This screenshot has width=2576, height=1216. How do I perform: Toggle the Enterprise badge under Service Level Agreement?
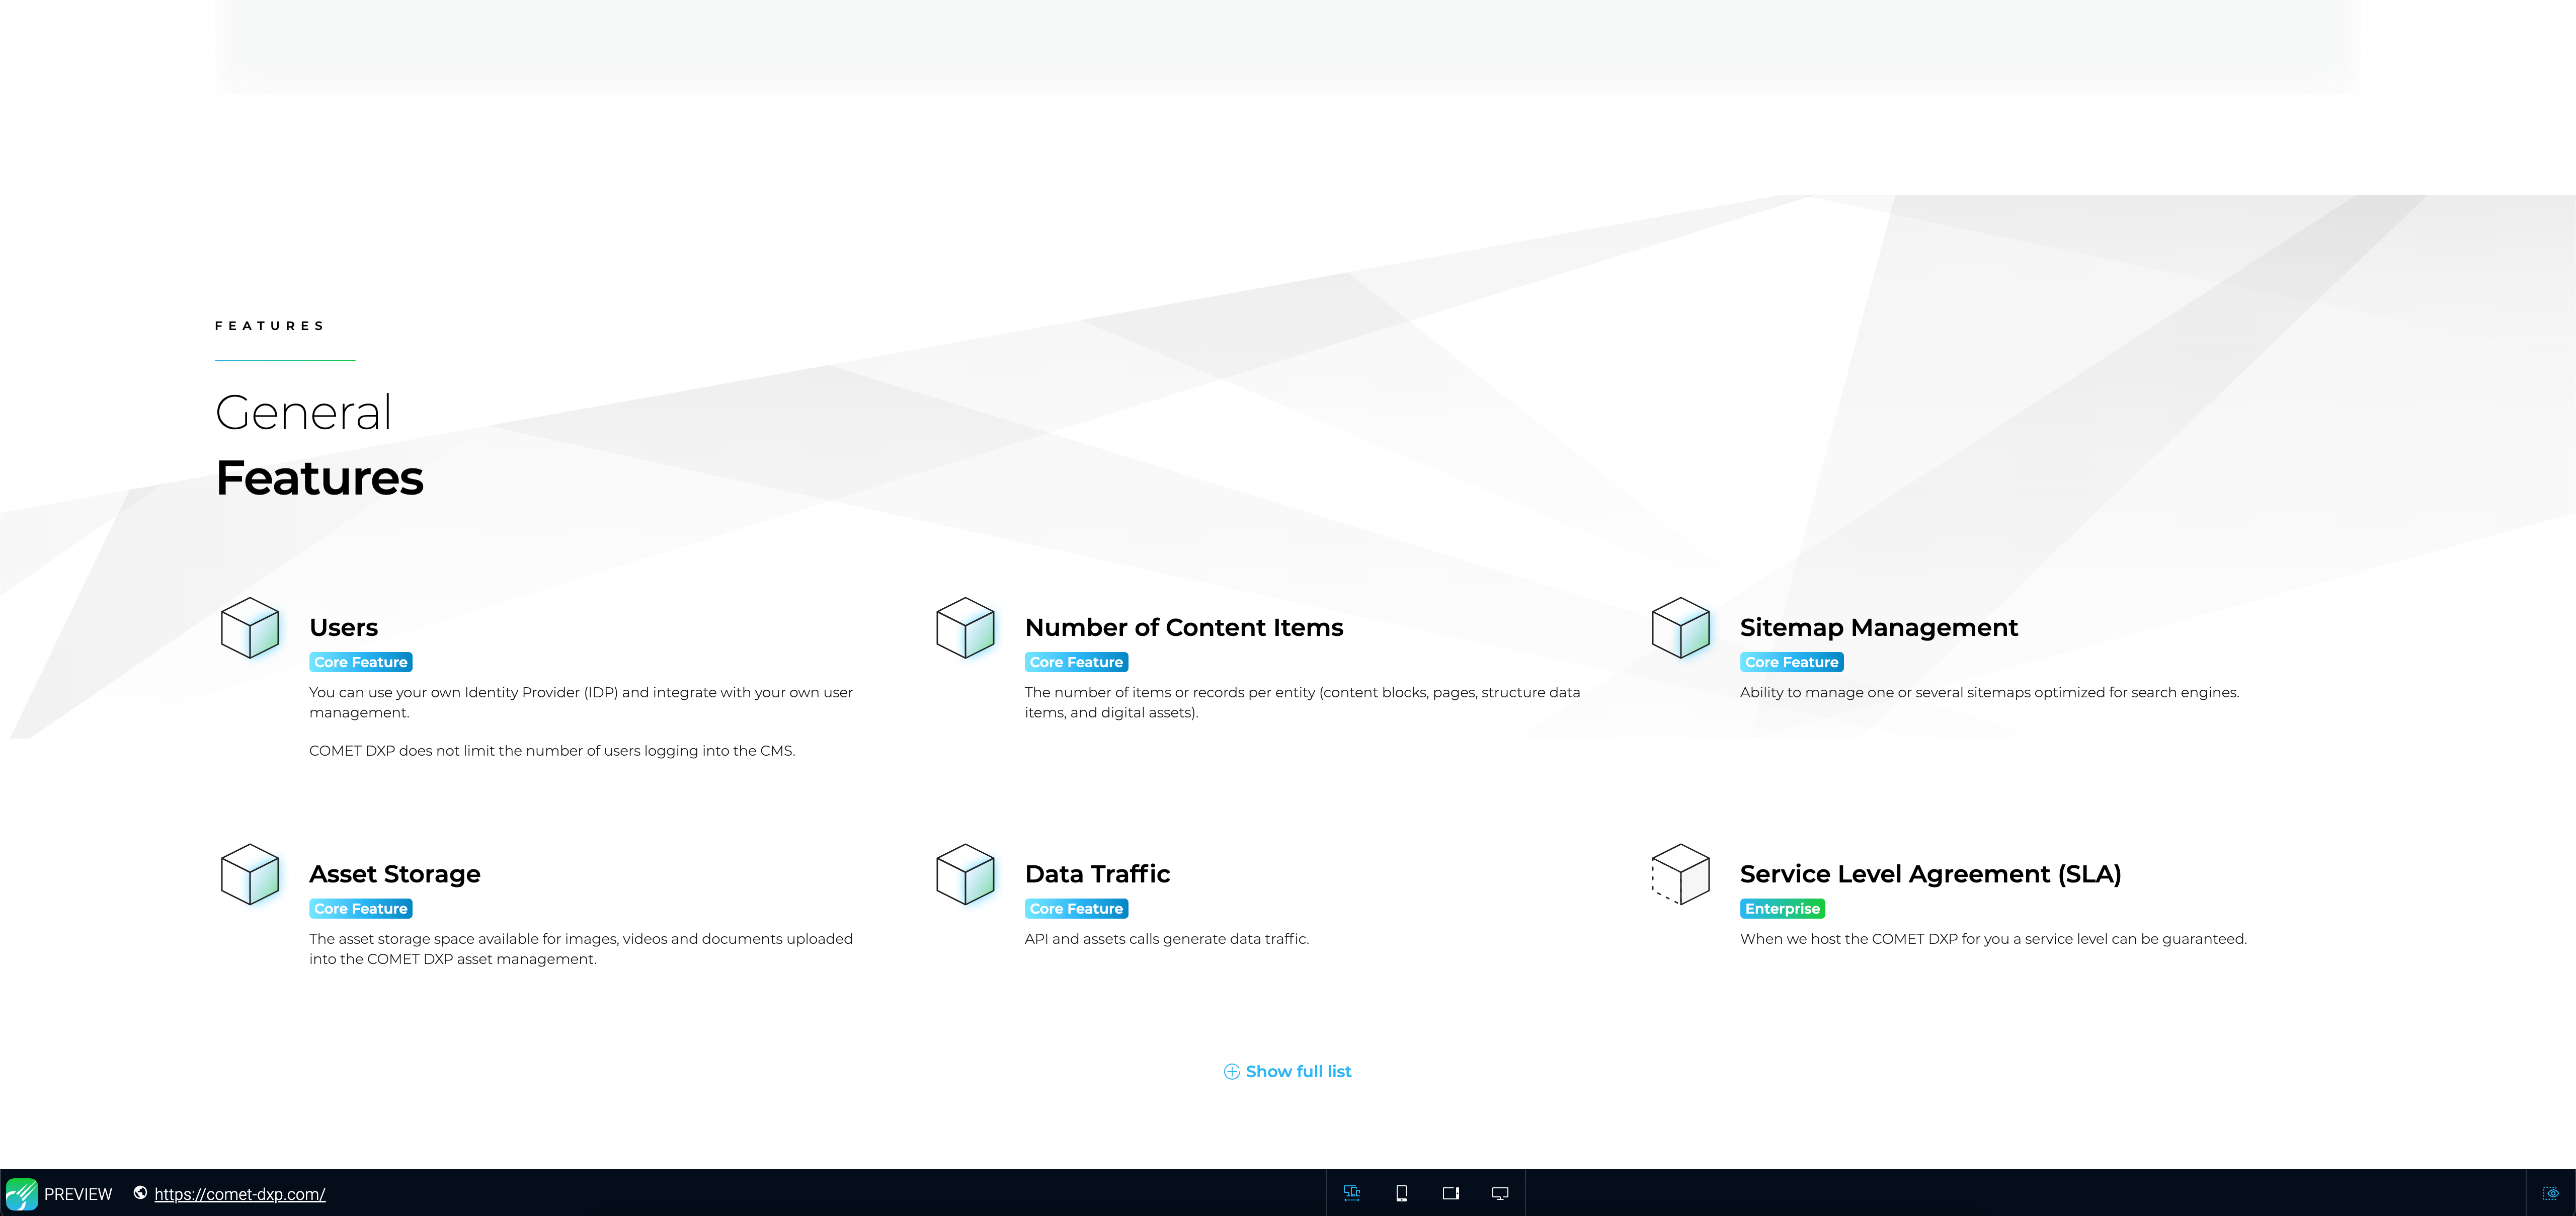(x=1783, y=908)
